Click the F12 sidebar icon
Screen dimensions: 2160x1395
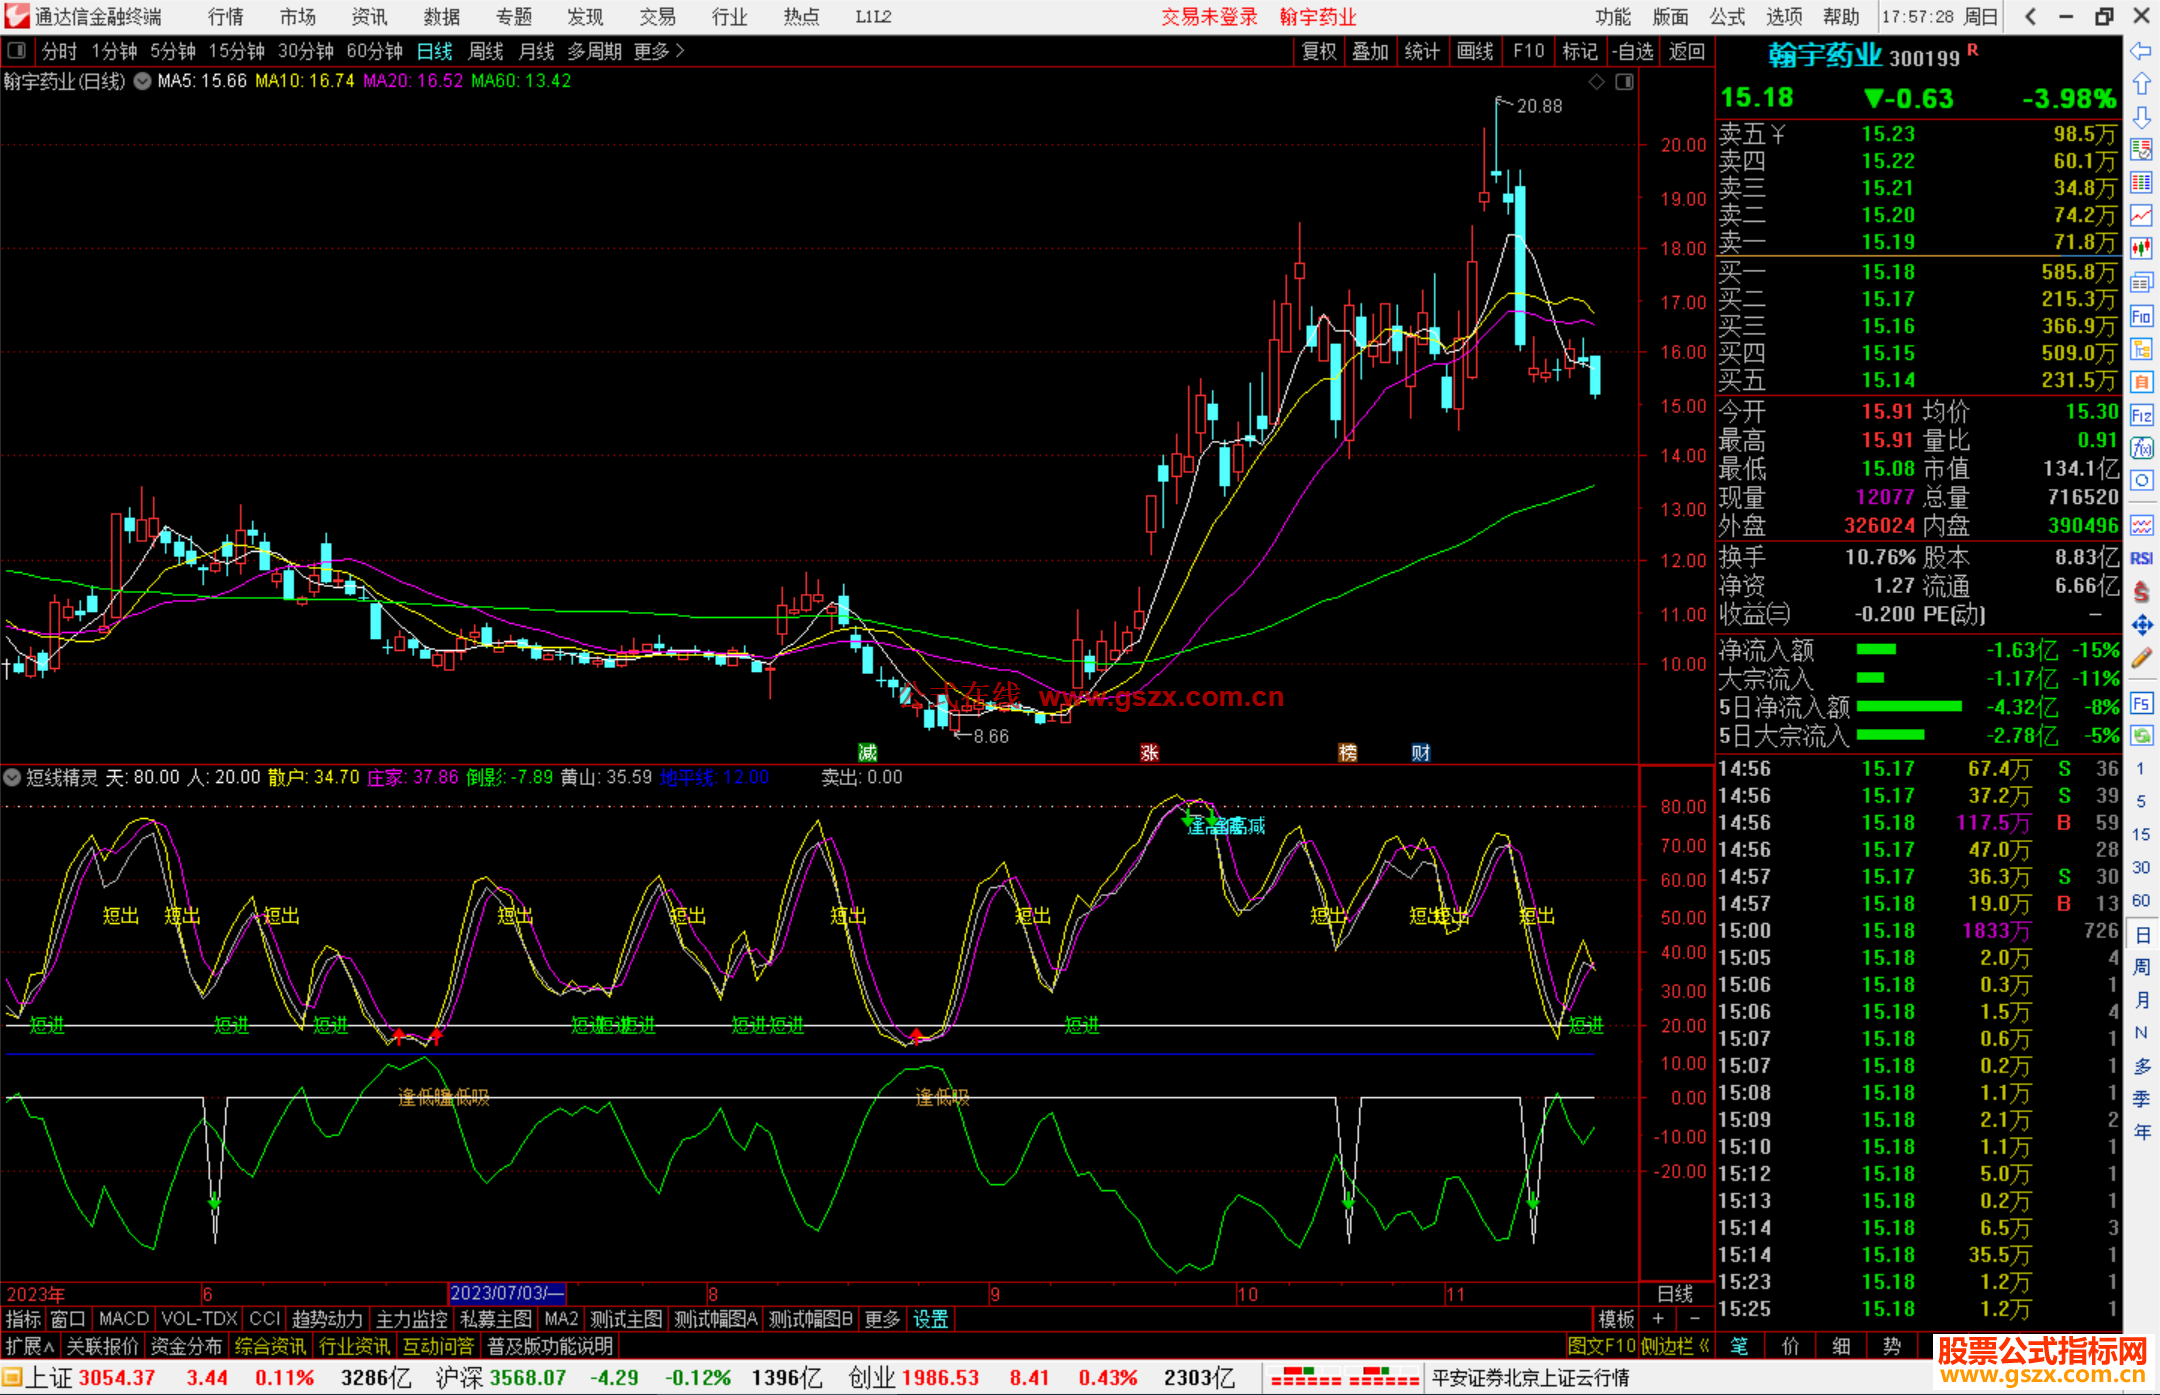pyautogui.click(x=2141, y=415)
